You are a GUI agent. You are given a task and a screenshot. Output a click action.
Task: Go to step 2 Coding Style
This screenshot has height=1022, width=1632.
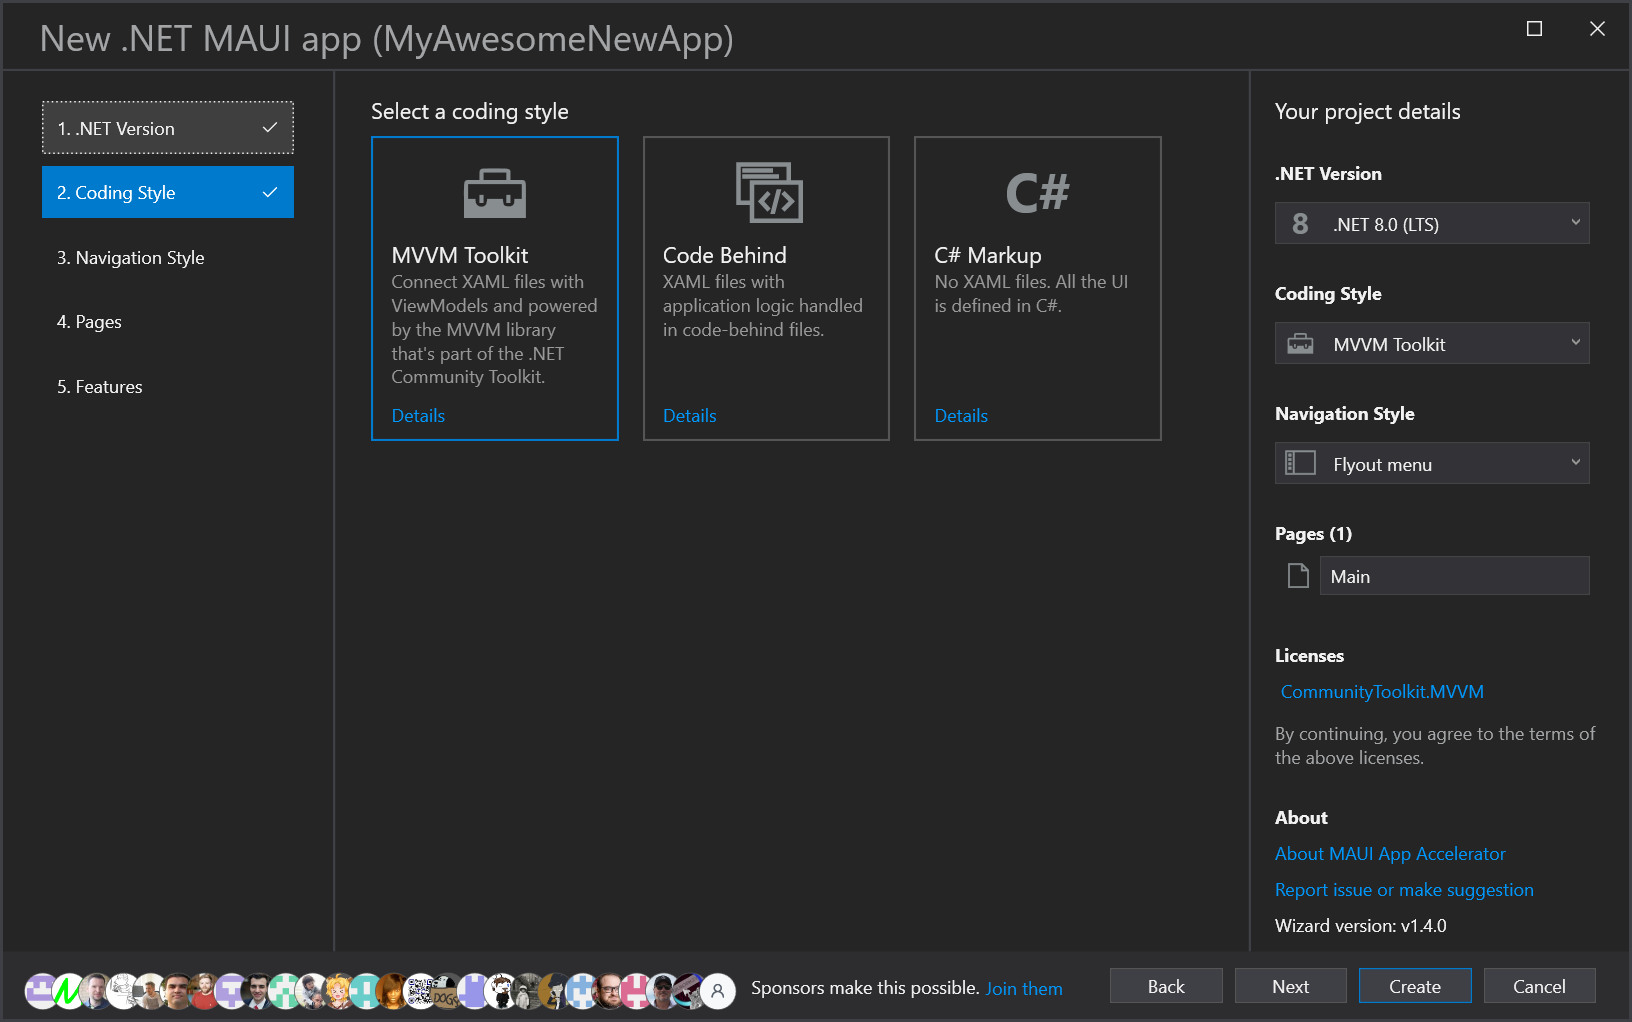168,192
